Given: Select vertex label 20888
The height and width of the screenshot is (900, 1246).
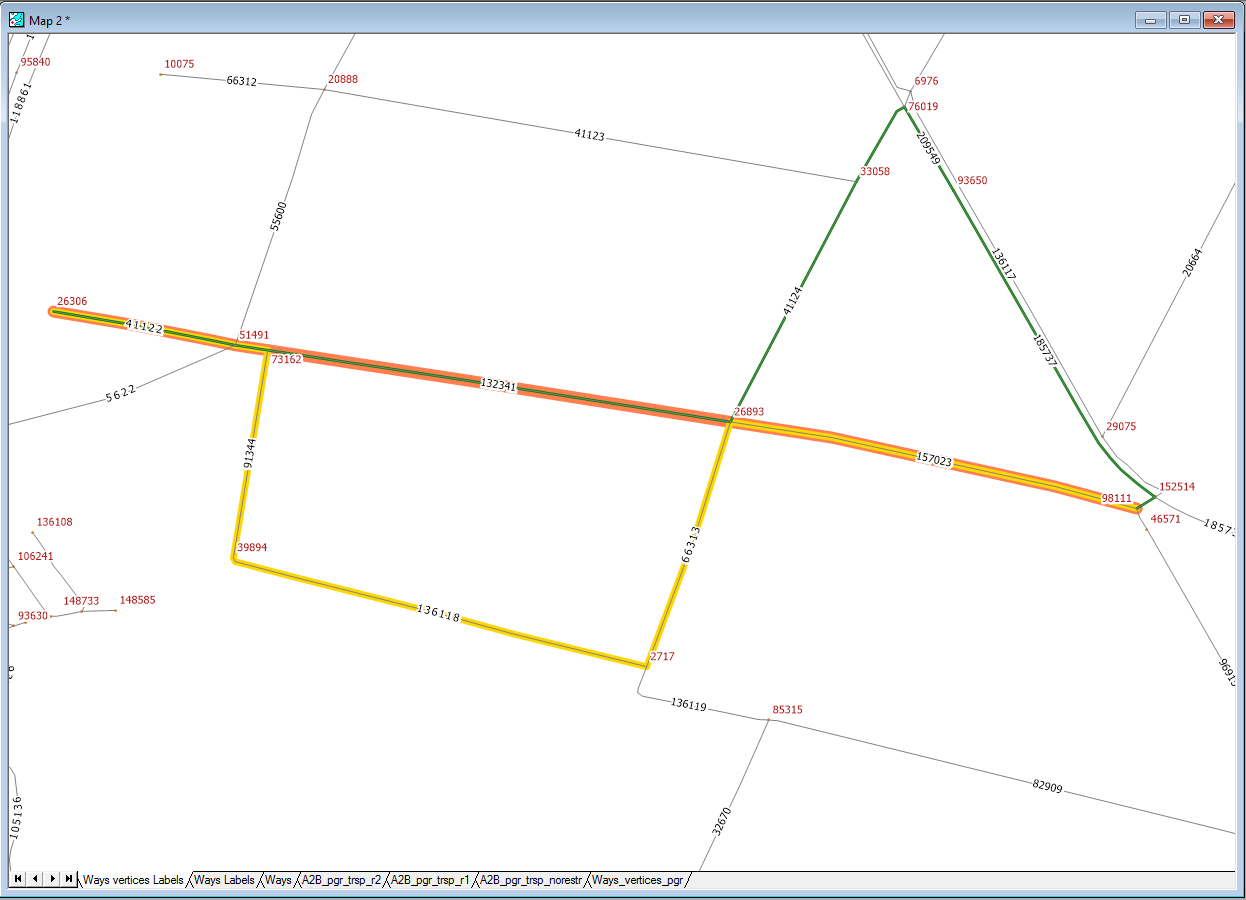Looking at the screenshot, I should (343, 79).
